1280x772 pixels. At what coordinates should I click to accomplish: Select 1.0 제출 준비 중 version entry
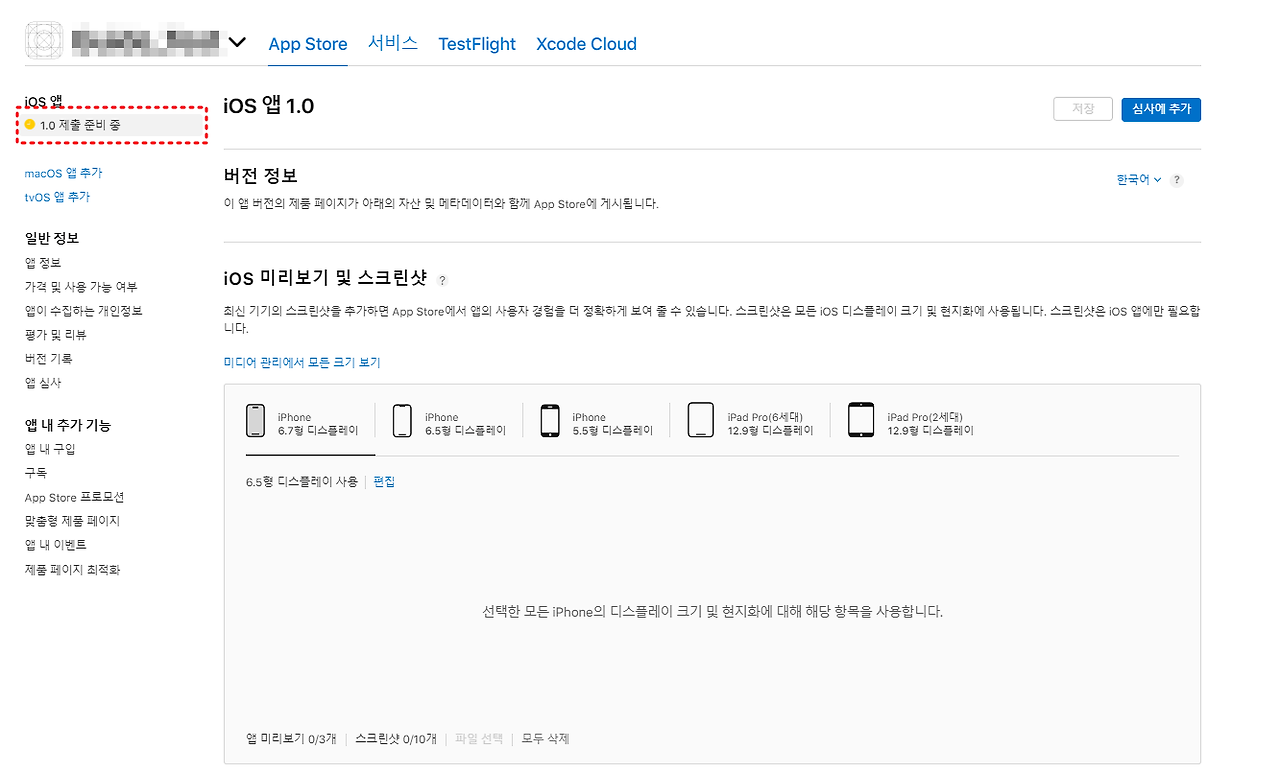point(114,125)
